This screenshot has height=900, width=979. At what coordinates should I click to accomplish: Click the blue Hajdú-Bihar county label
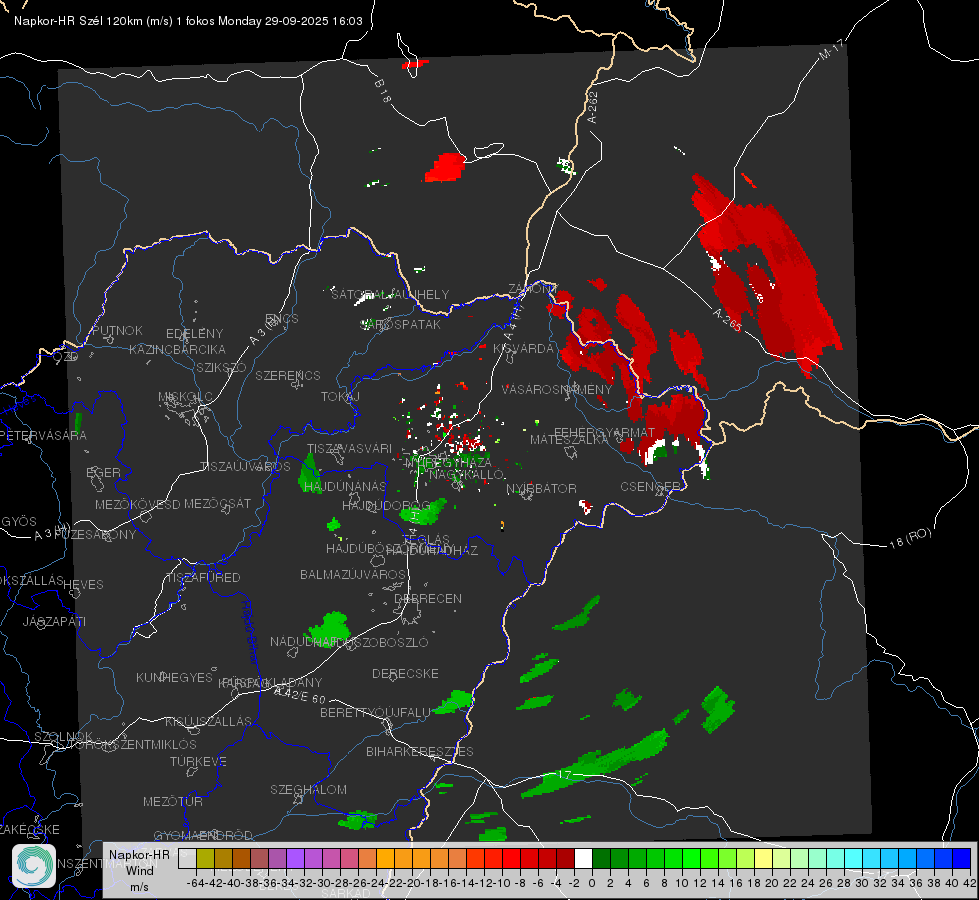click(x=249, y=631)
